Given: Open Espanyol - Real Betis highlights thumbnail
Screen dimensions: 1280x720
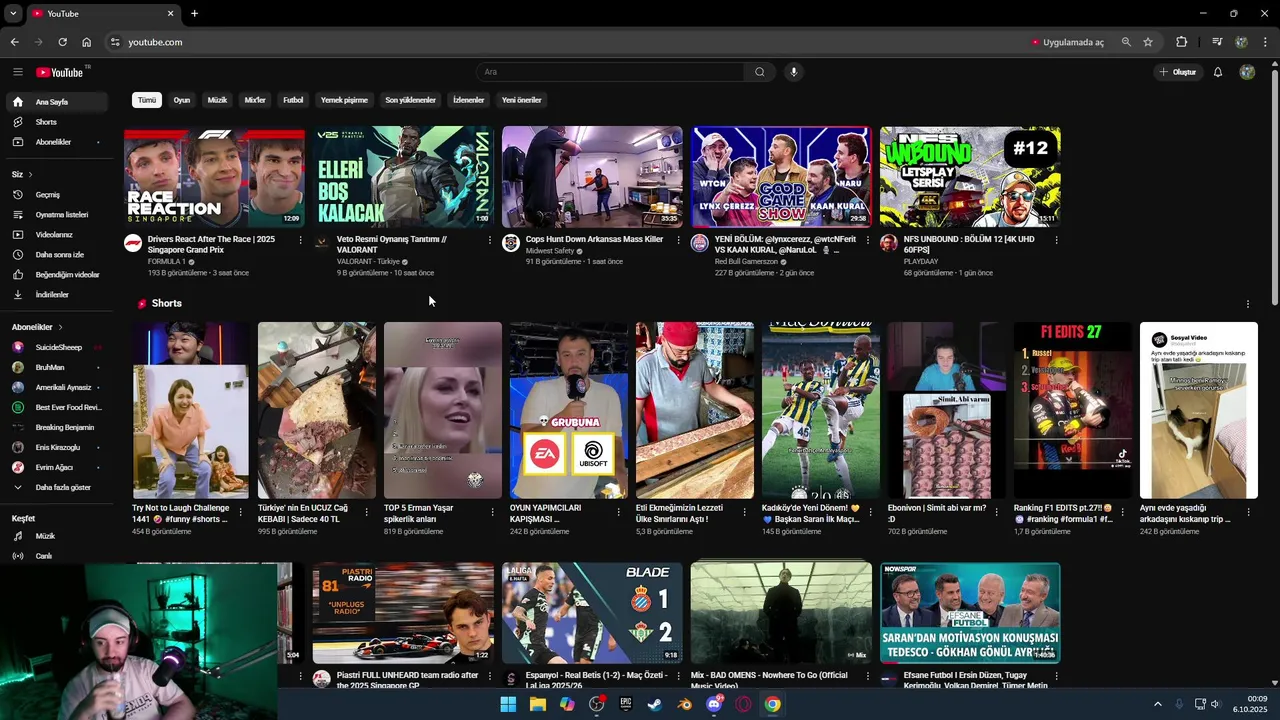Looking at the screenshot, I should click(592, 613).
